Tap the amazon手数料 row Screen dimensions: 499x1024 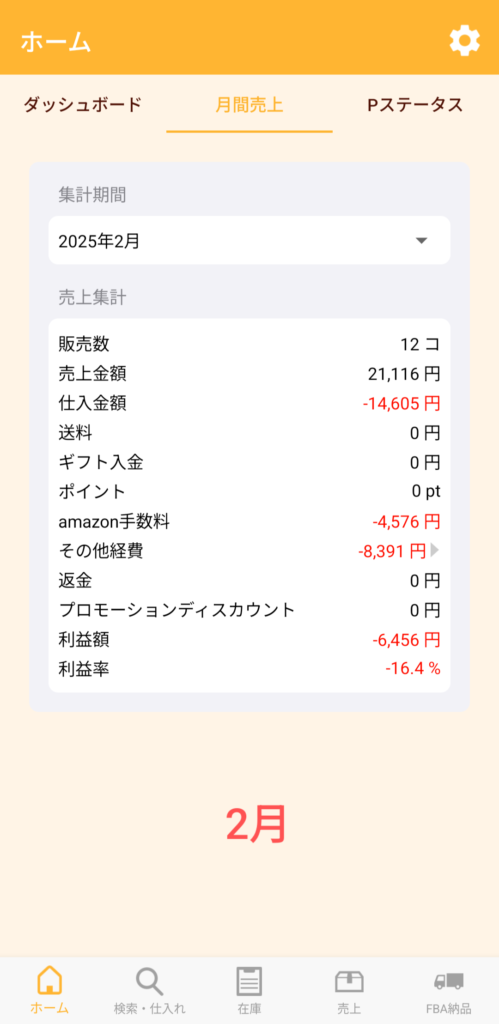tap(249, 522)
